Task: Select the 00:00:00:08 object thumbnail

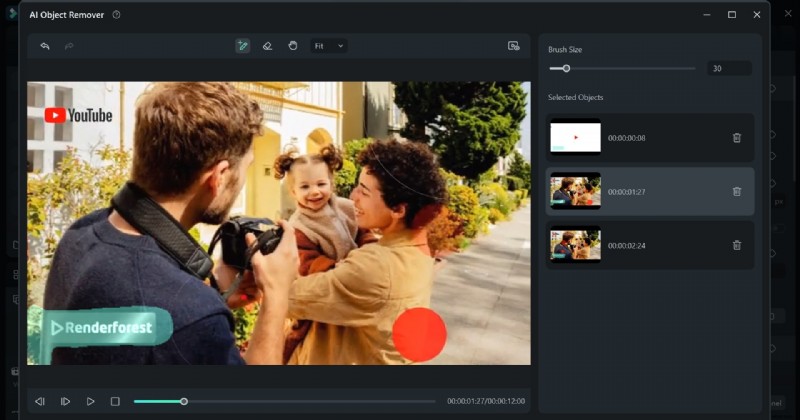Action: pos(575,138)
